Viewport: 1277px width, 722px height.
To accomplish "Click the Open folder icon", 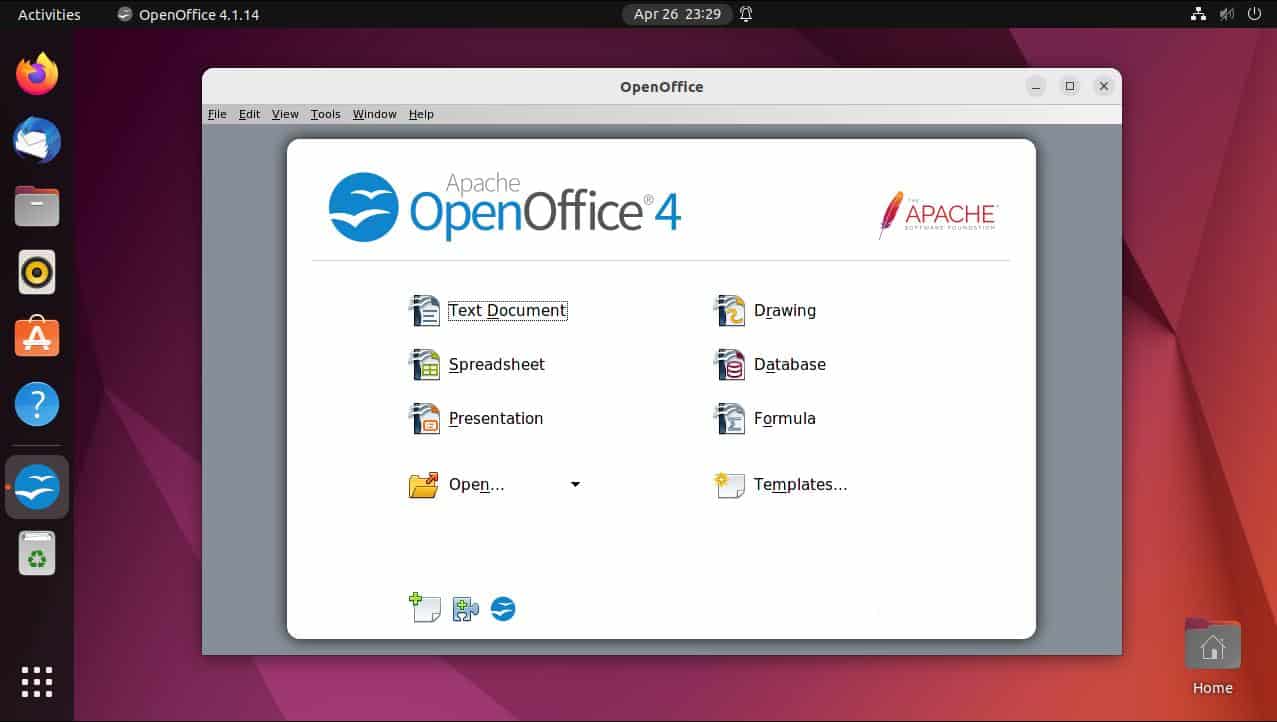I will click(x=424, y=485).
